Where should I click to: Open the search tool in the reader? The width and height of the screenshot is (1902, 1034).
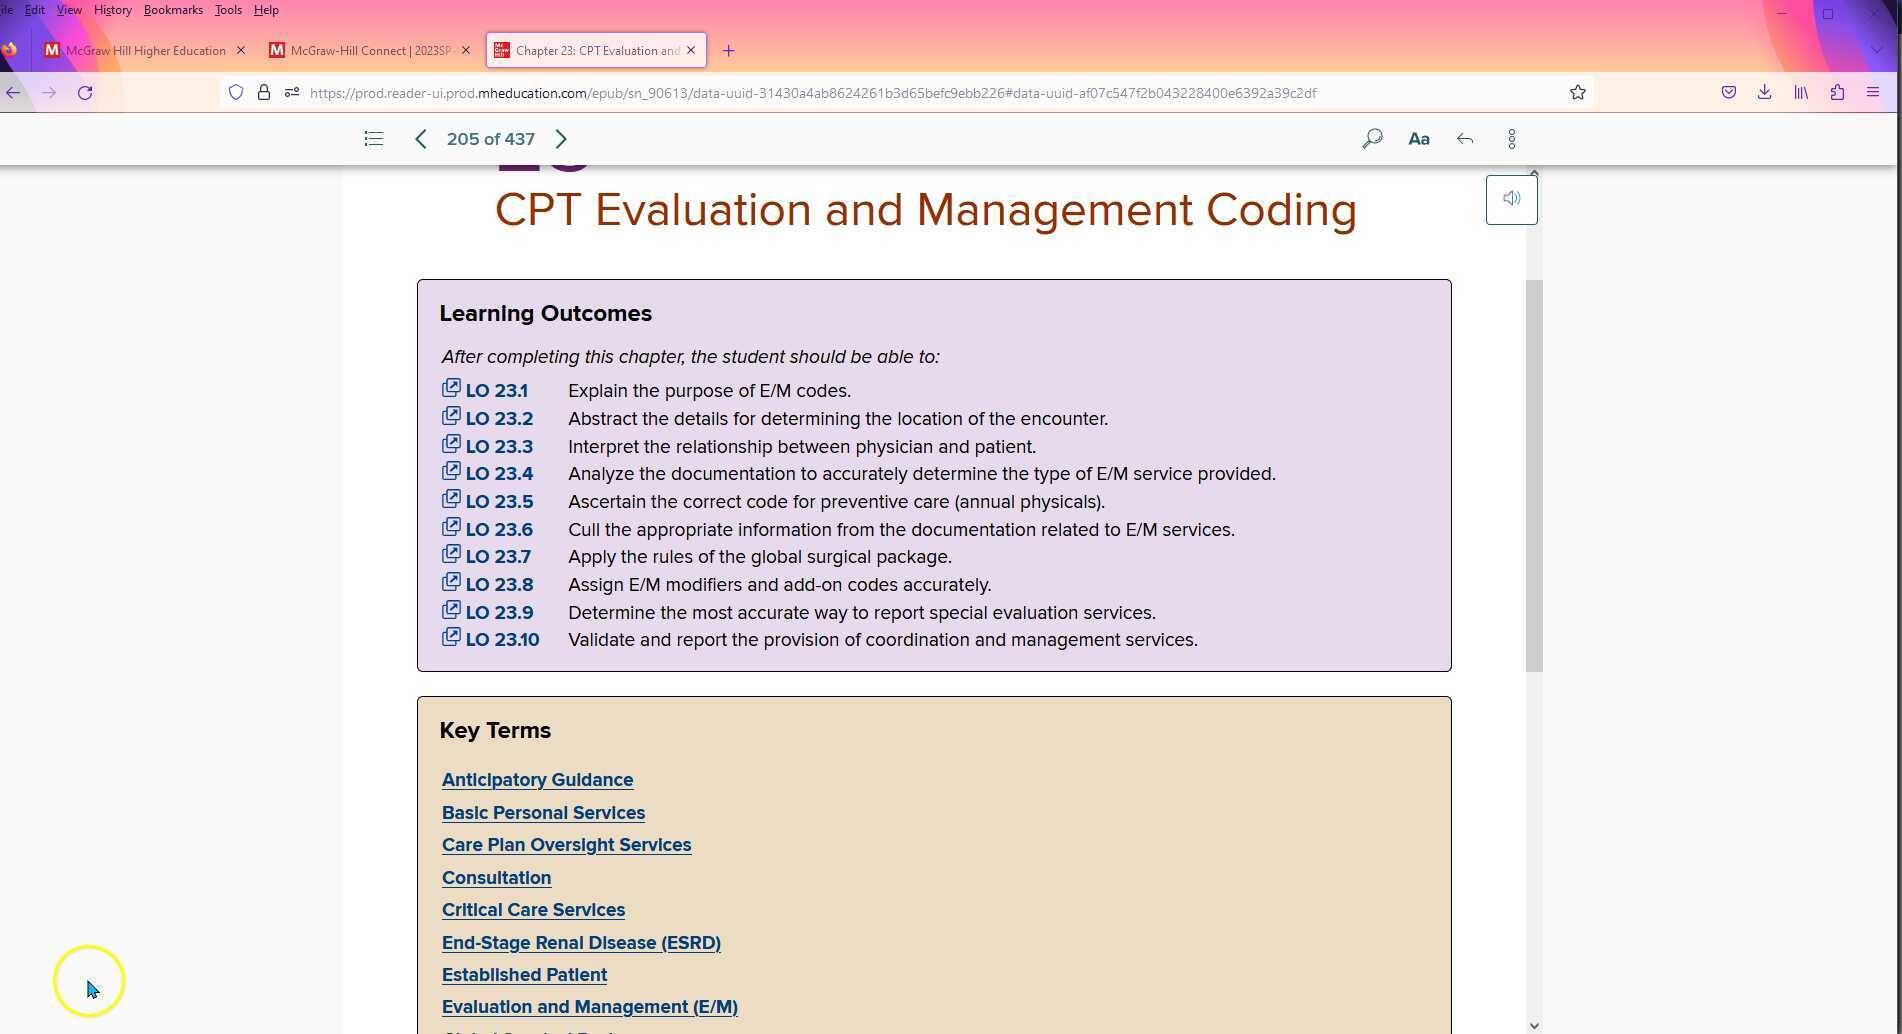tap(1371, 138)
